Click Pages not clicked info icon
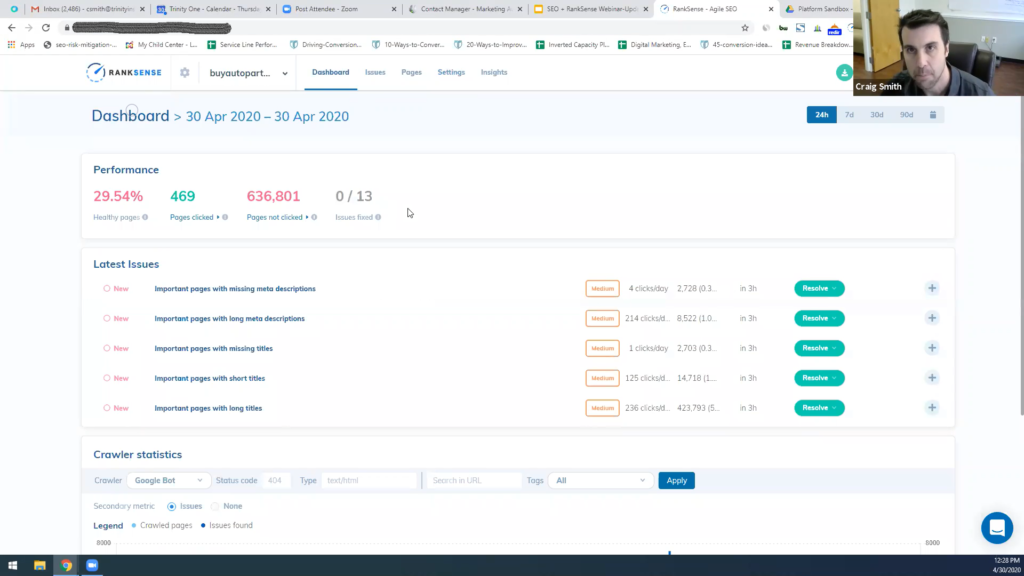 314,217
